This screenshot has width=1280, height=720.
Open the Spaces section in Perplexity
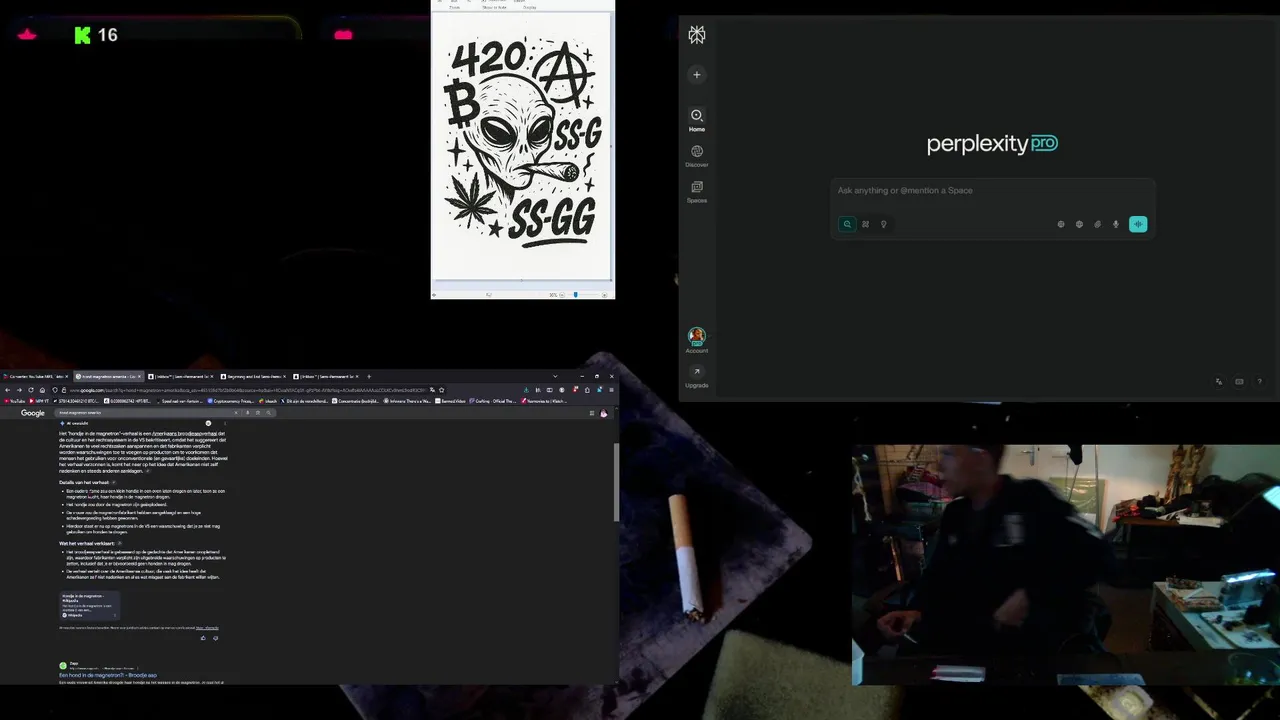[x=697, y=191]
